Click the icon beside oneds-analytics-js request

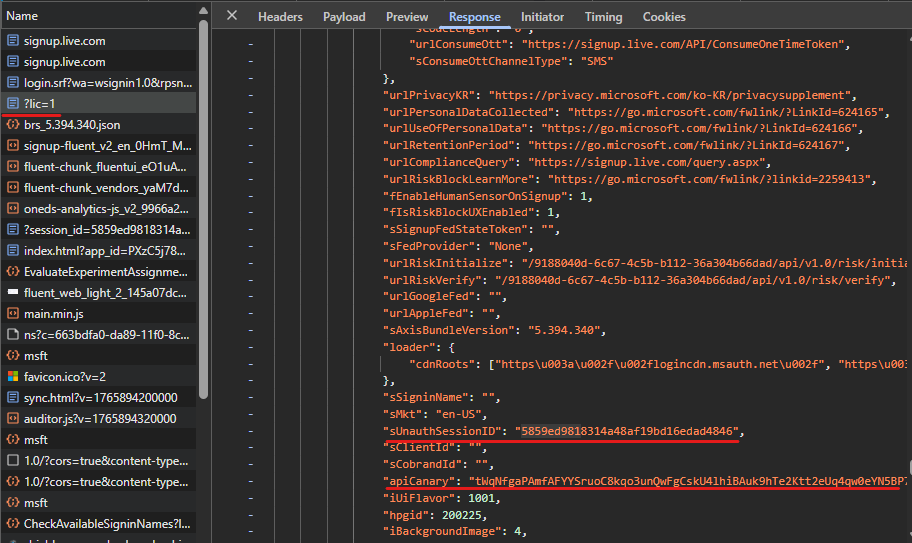coord(13,209)
